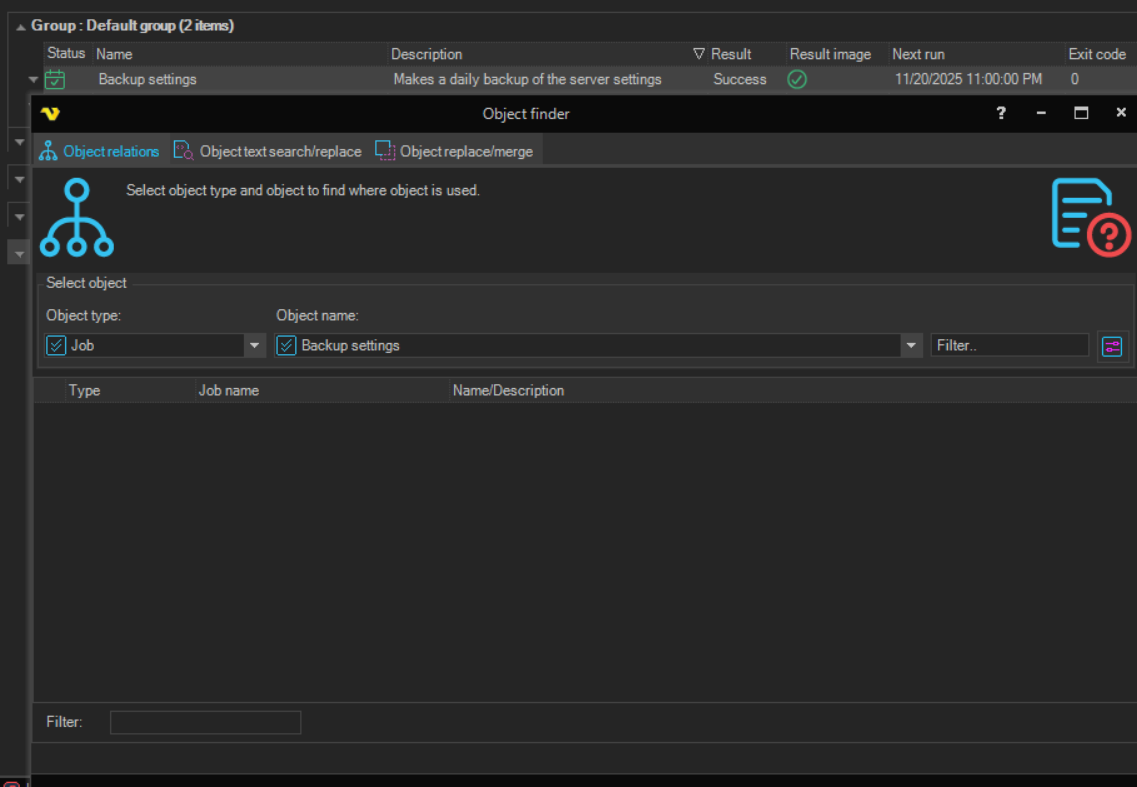Click the job icon in Object name field
Screen dimensions: 1137x787
[x=287, y=346]
